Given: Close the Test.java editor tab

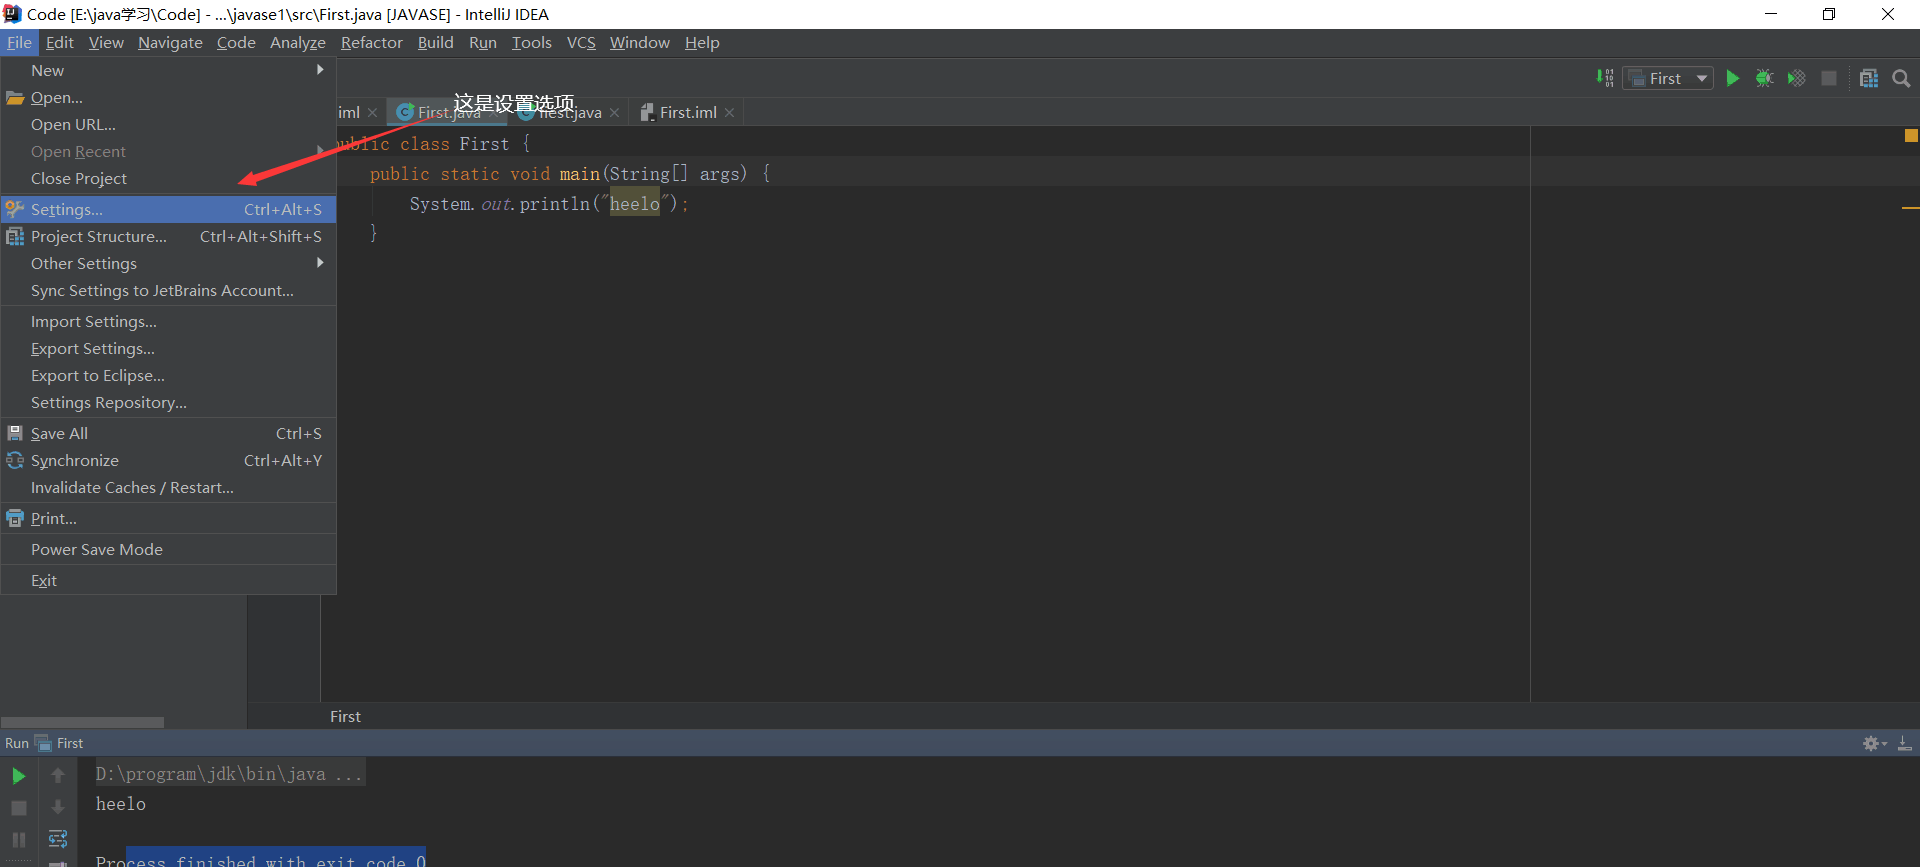Looking at the screenshot, I should (x=614, y=113).
